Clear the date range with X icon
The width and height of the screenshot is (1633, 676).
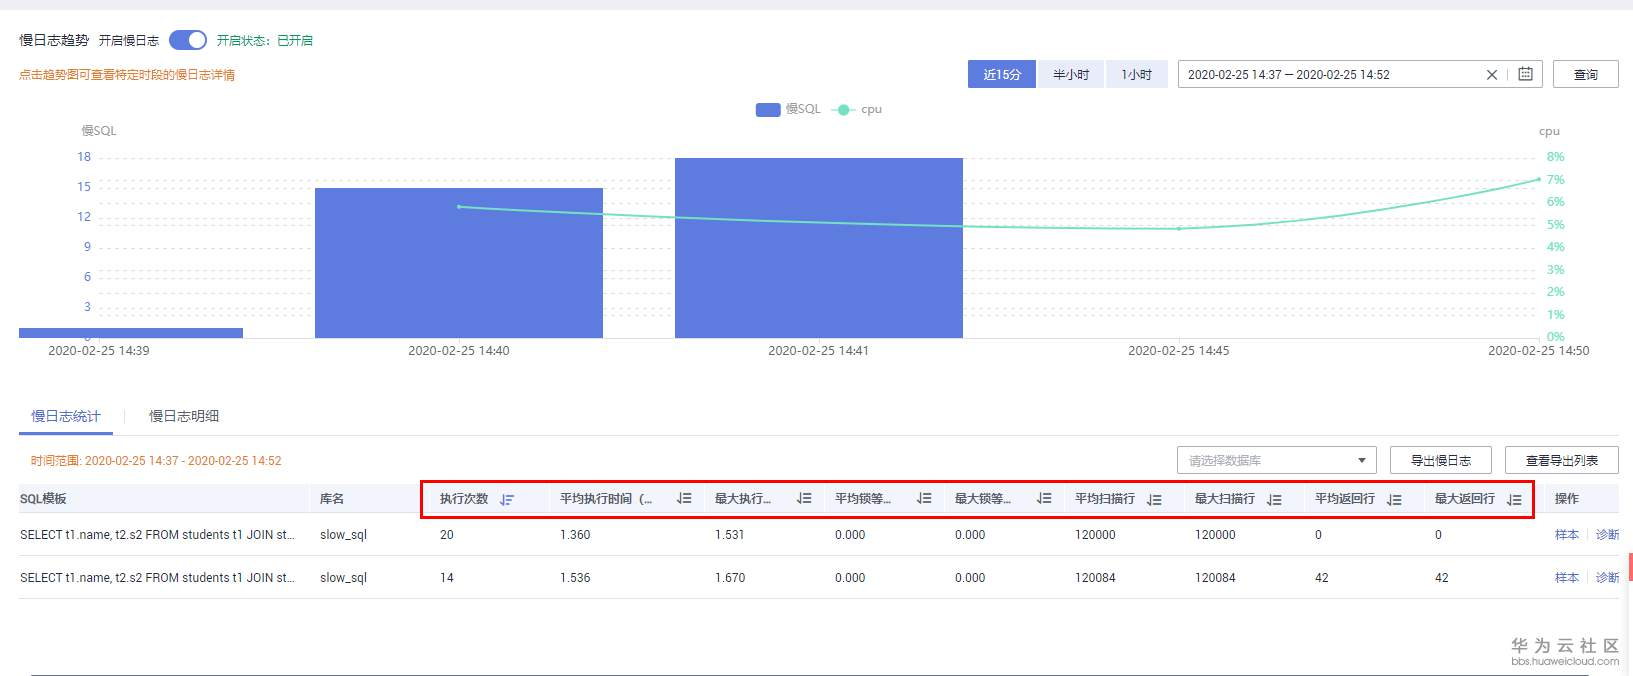coord(1492,75)
